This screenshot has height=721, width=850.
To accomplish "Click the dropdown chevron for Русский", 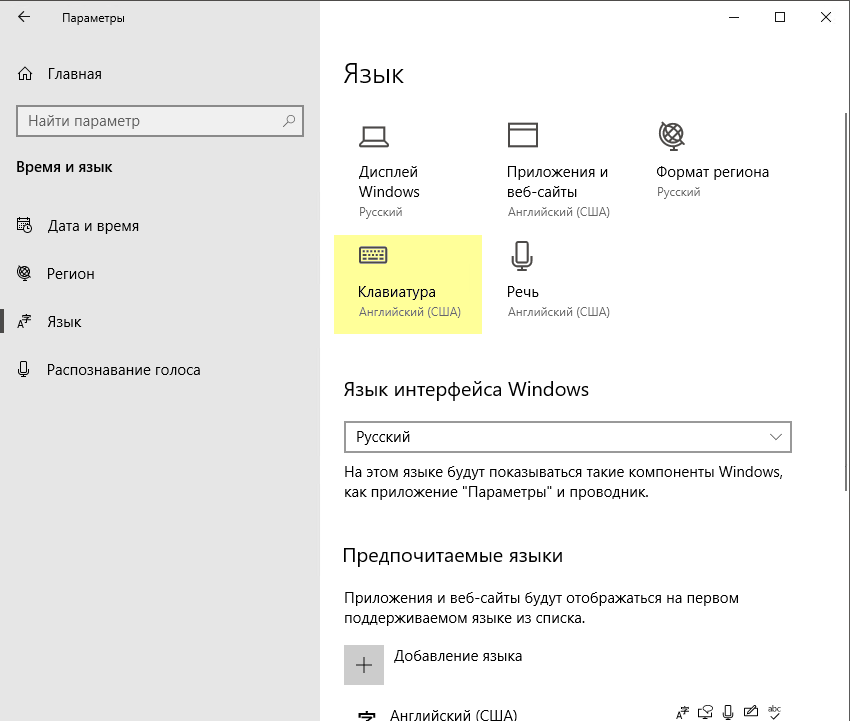I will point(776,437).
